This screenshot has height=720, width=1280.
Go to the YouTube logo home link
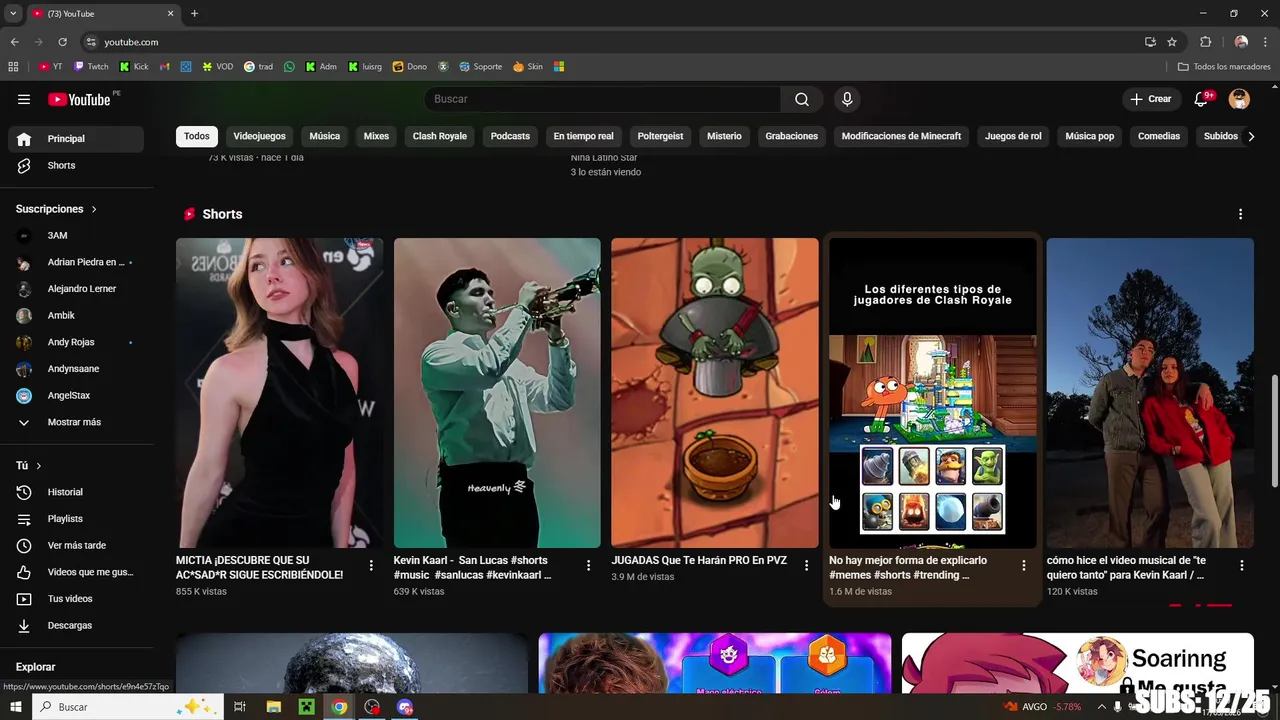point(79,99)
